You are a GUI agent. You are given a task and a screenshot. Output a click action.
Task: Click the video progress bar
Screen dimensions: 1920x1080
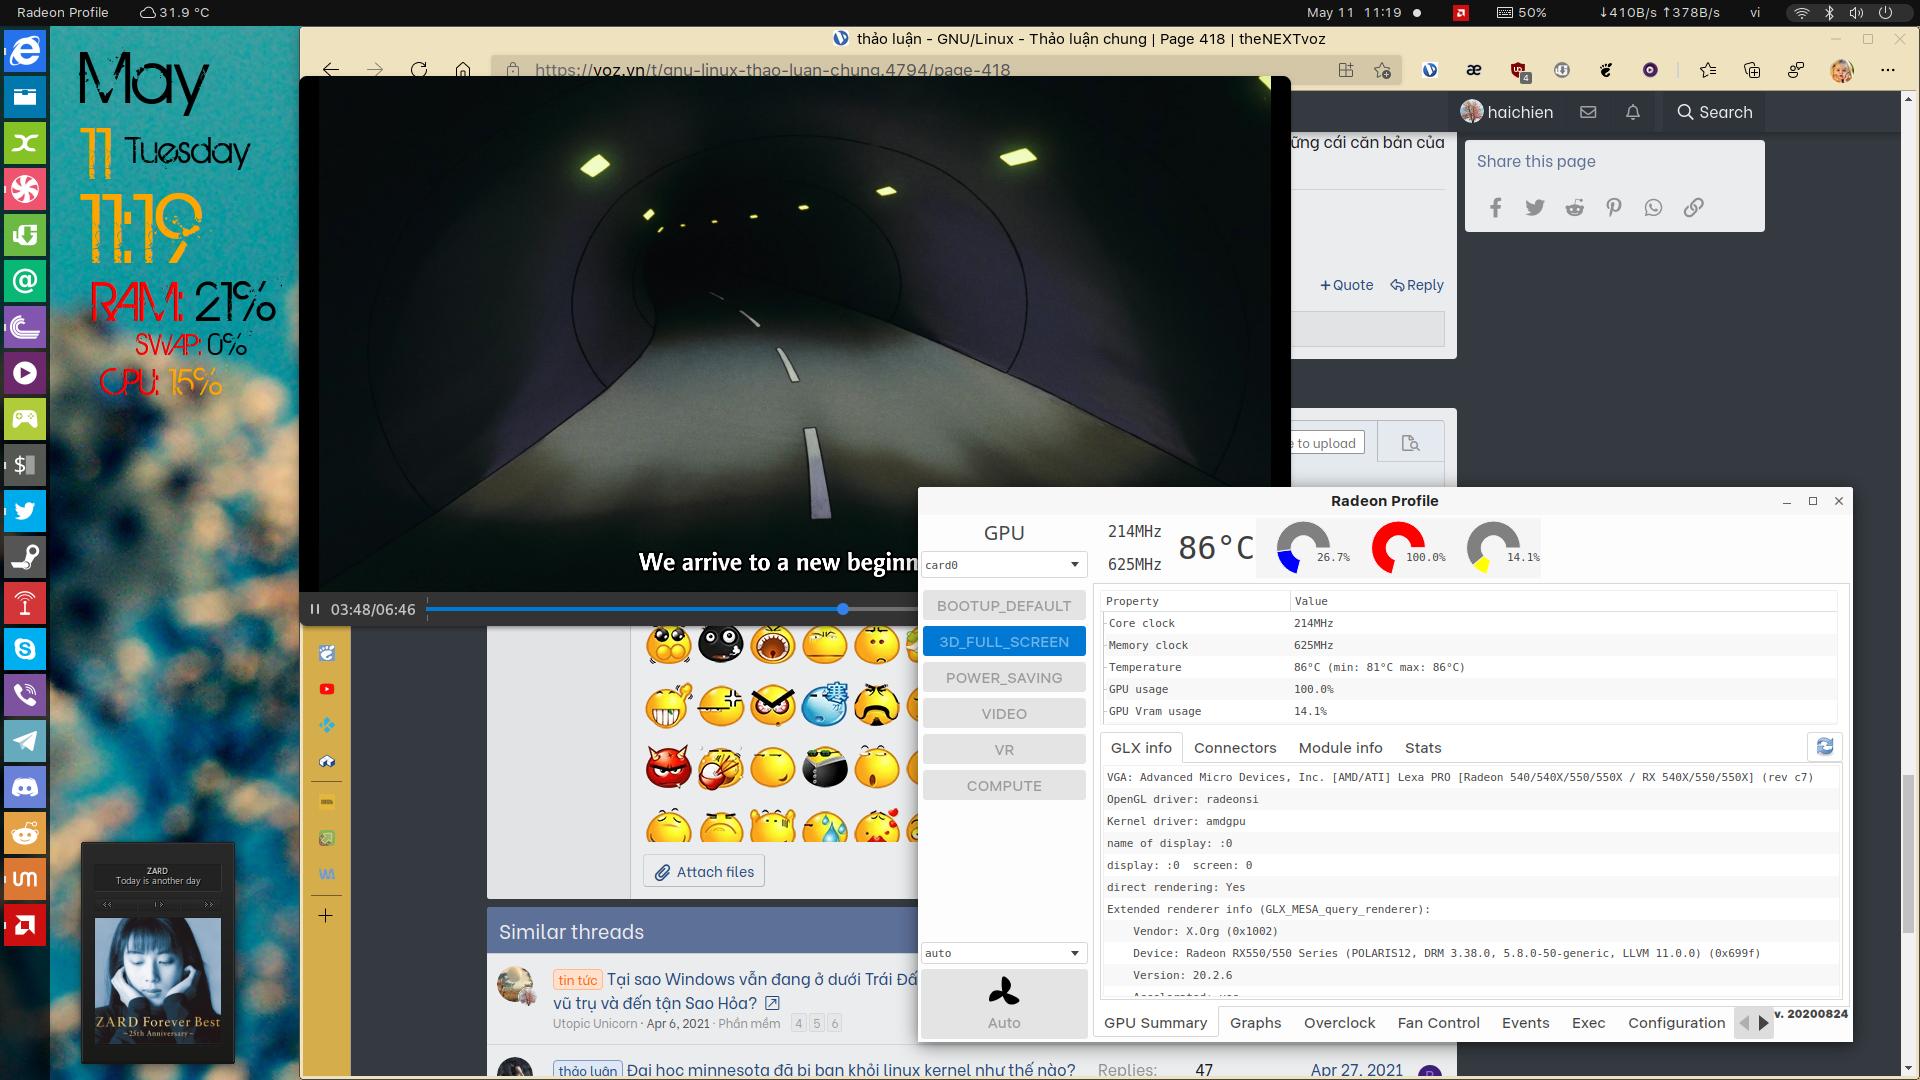[670, 609]
